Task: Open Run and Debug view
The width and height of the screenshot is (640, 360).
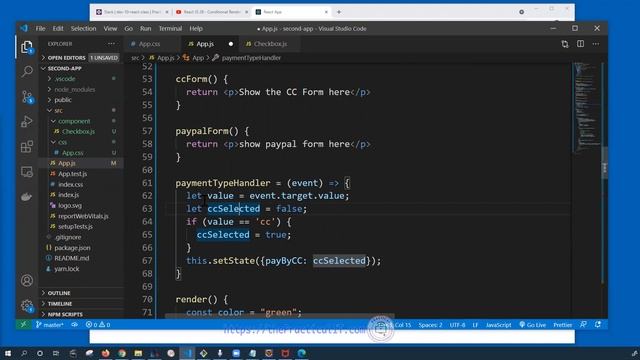Action: (27, 122)
